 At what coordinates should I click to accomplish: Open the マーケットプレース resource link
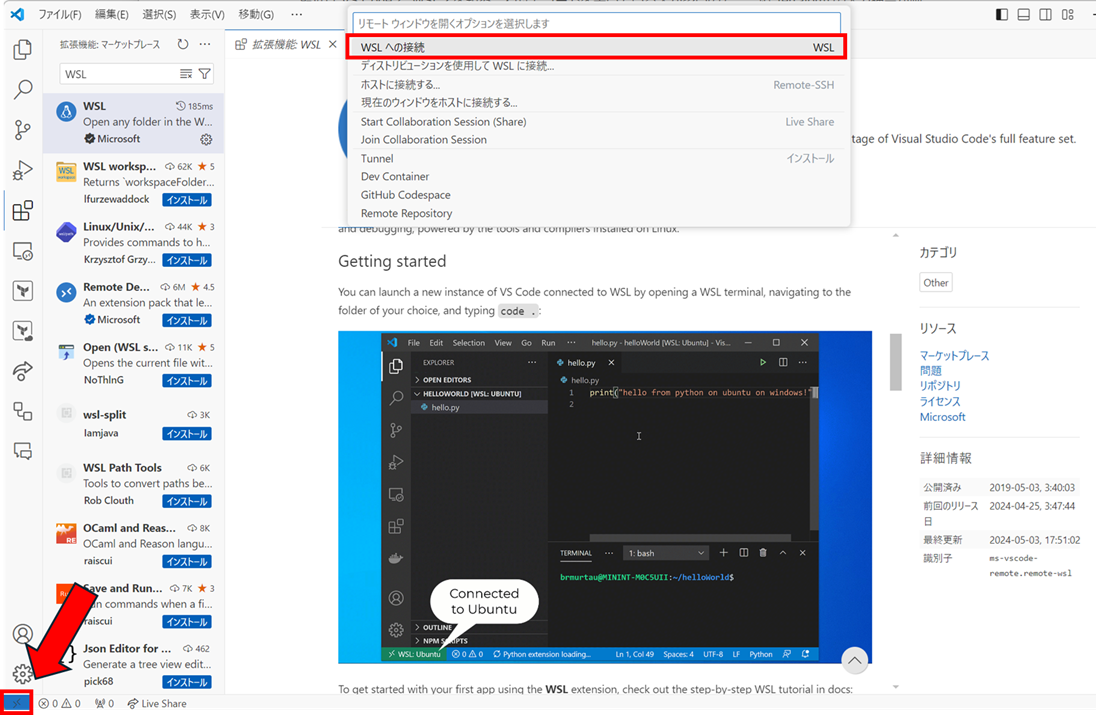(x=954, y=356)
